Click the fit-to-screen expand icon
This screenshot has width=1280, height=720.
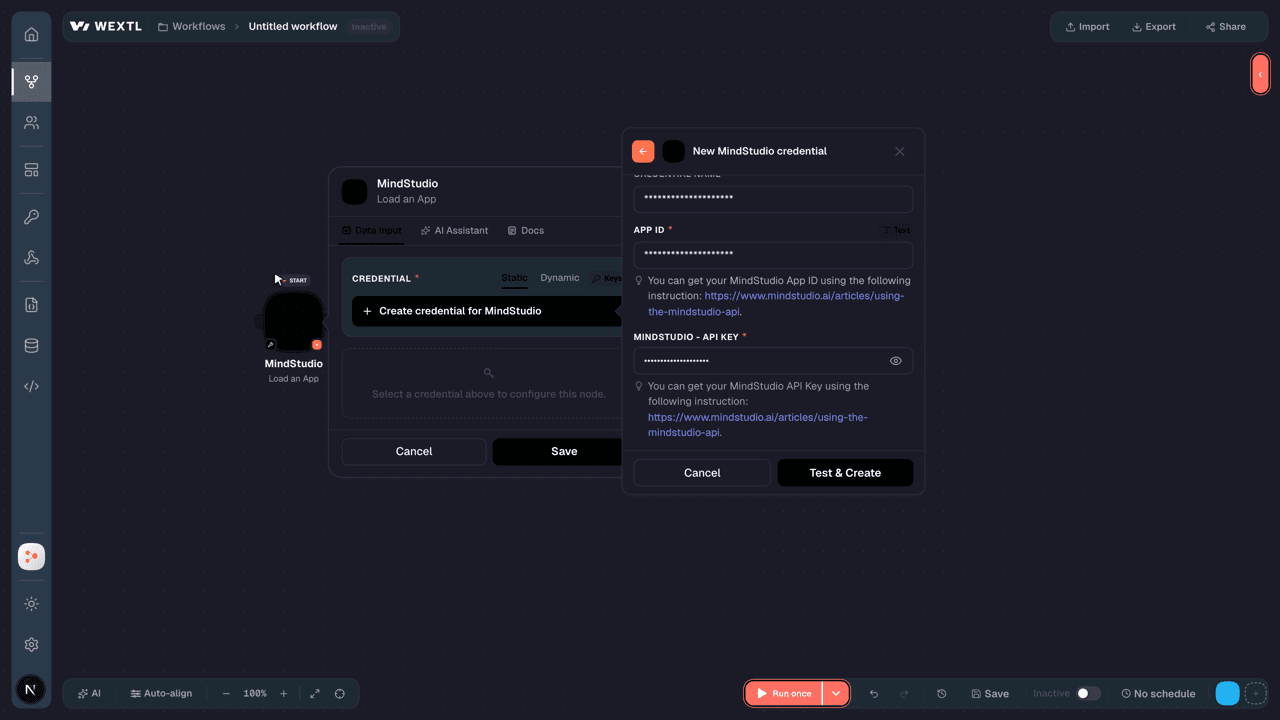point(315,693)
